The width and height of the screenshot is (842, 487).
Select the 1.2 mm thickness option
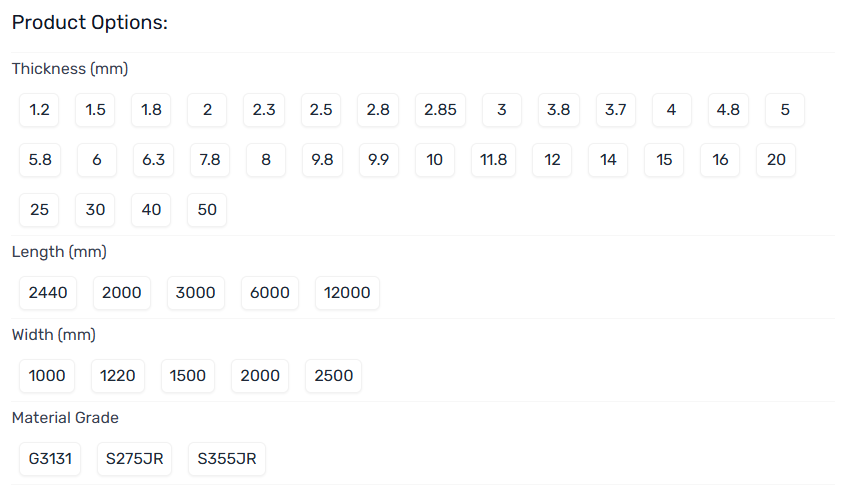[40, 110]
